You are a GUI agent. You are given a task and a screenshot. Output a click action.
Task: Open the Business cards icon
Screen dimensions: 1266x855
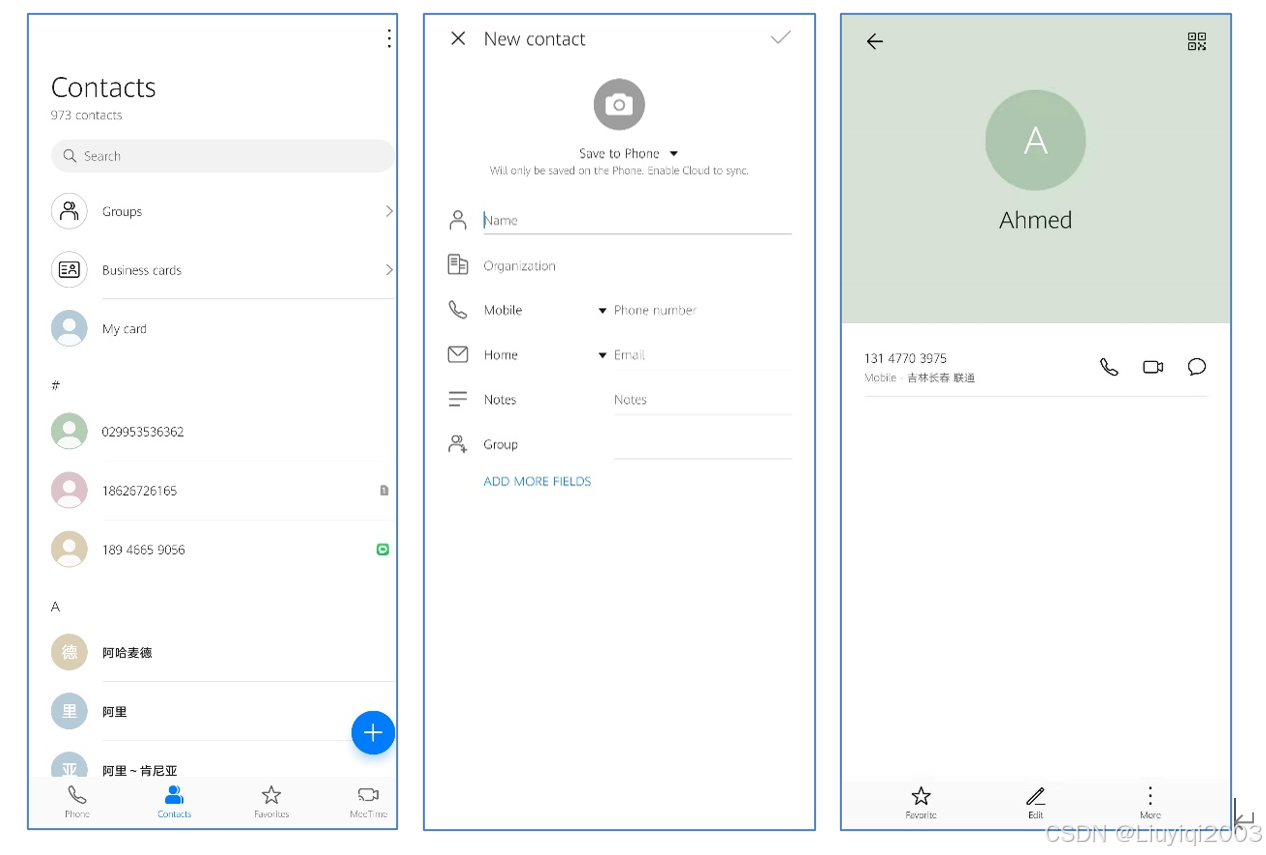[x=69, y=270]
